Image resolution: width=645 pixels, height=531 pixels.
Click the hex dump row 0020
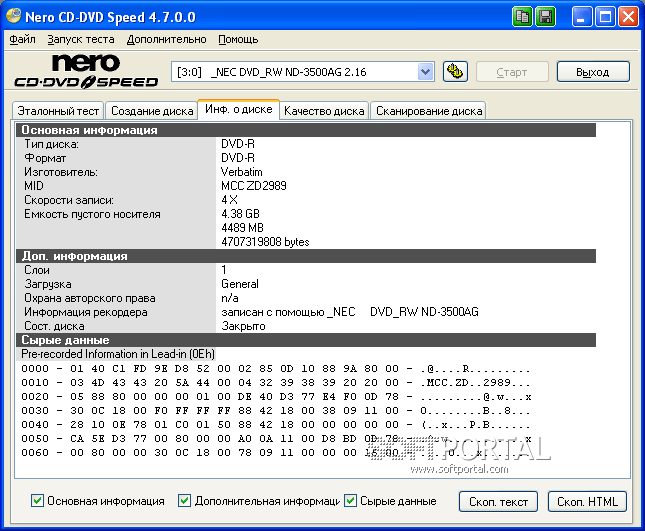[276, 397]
